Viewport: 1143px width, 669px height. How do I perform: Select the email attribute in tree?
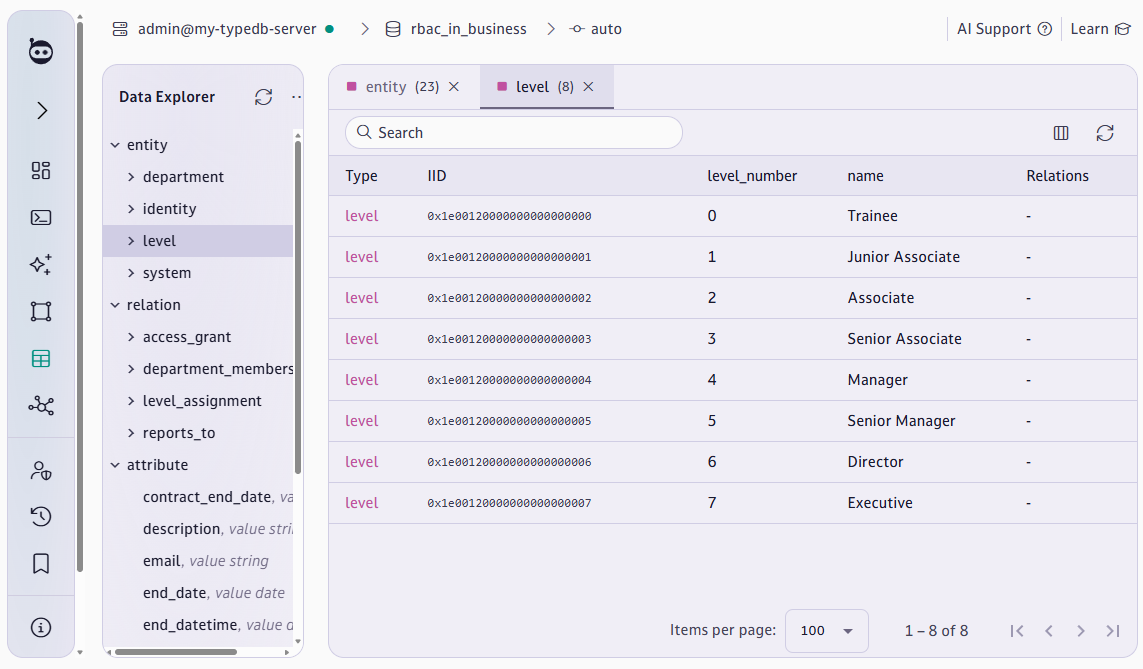(161, 561)
